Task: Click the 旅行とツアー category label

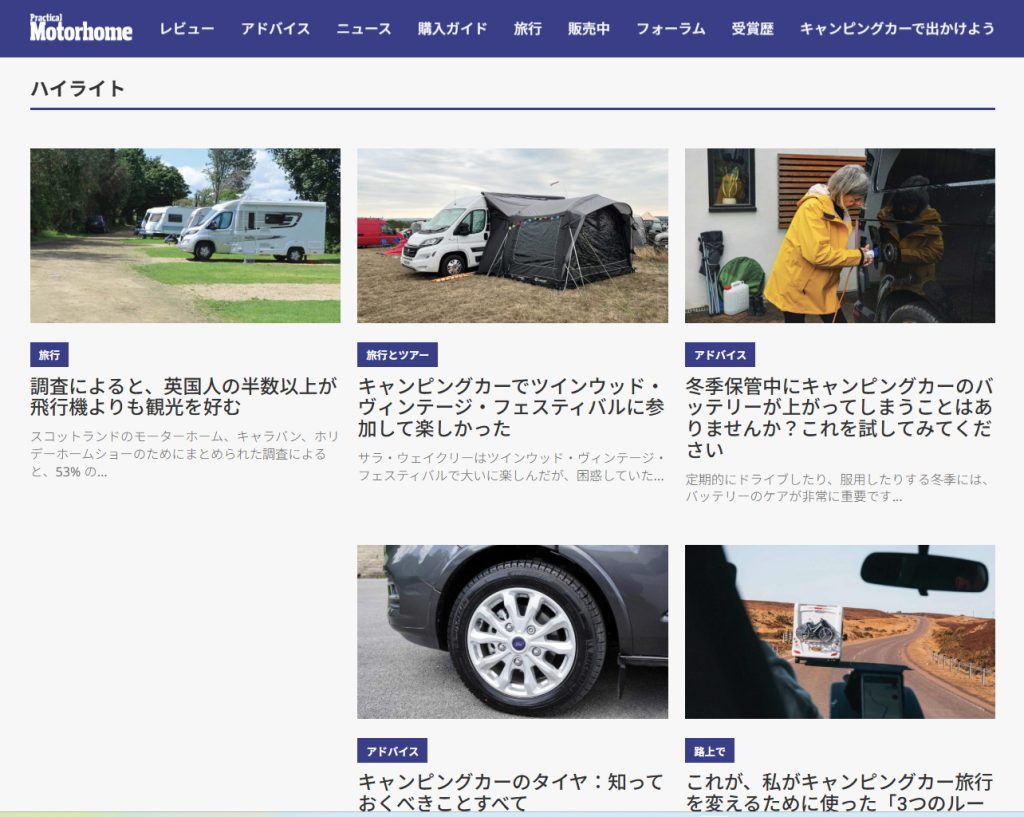Action: pos(395,354)
